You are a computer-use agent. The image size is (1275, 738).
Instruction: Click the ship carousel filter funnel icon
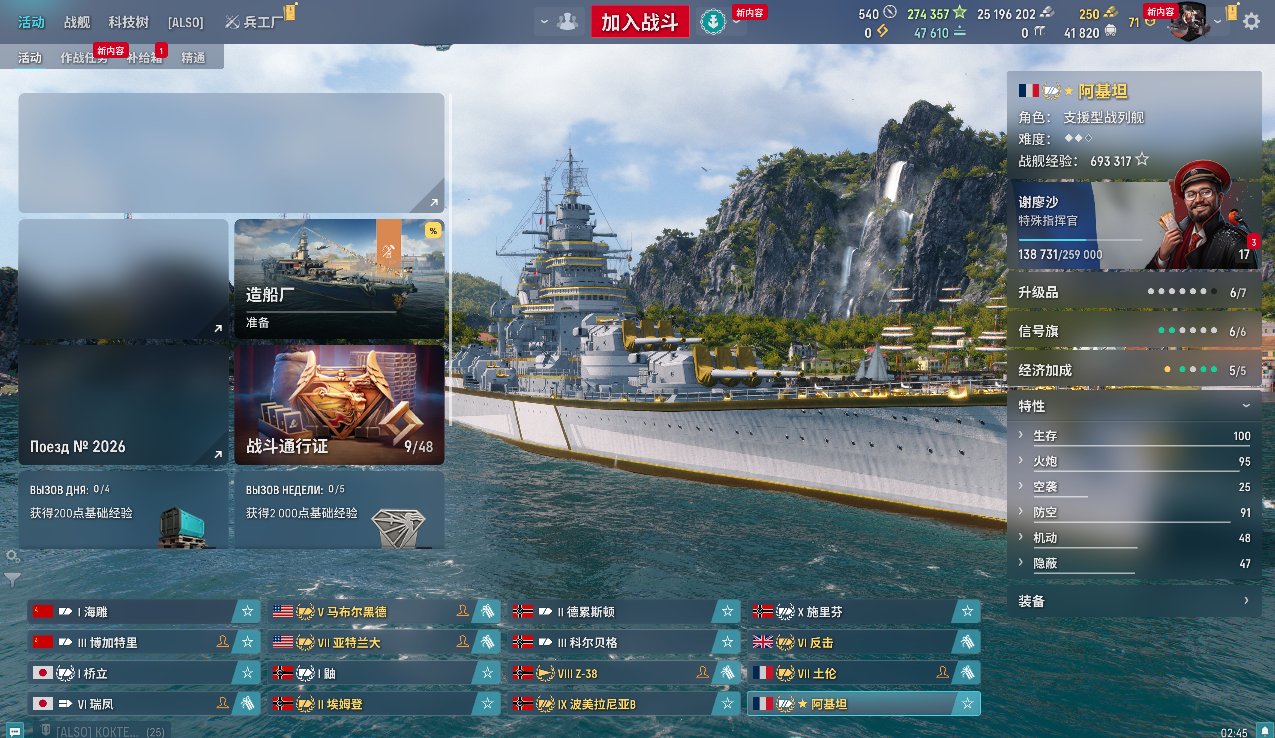12,578
